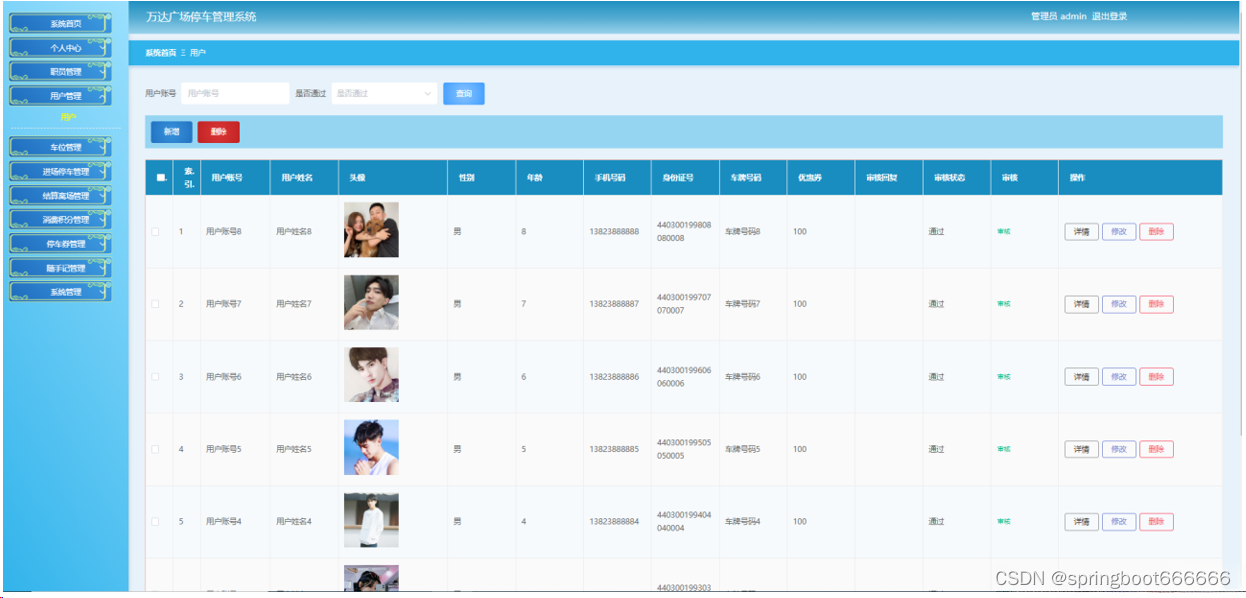Click green 审核 link for 用户账号8
The width and height of the screenshot is (1246, 598).
(x=1003, y=232)
